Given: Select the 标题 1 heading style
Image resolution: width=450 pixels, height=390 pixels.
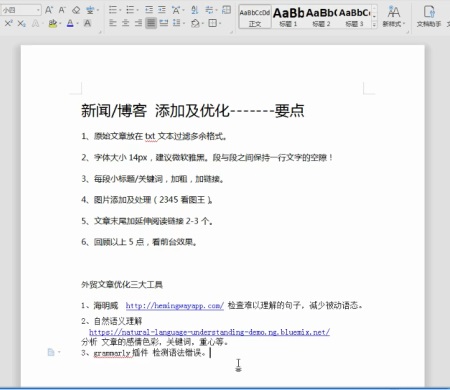Looking at the screenshot, I should coord(288,17).
